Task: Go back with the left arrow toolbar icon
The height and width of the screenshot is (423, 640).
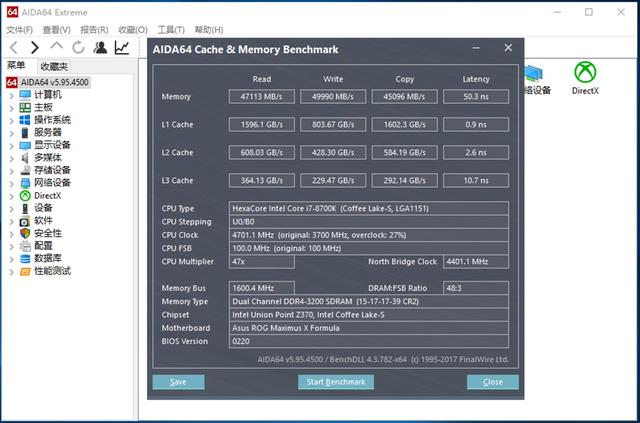Action: coord(13,48)
